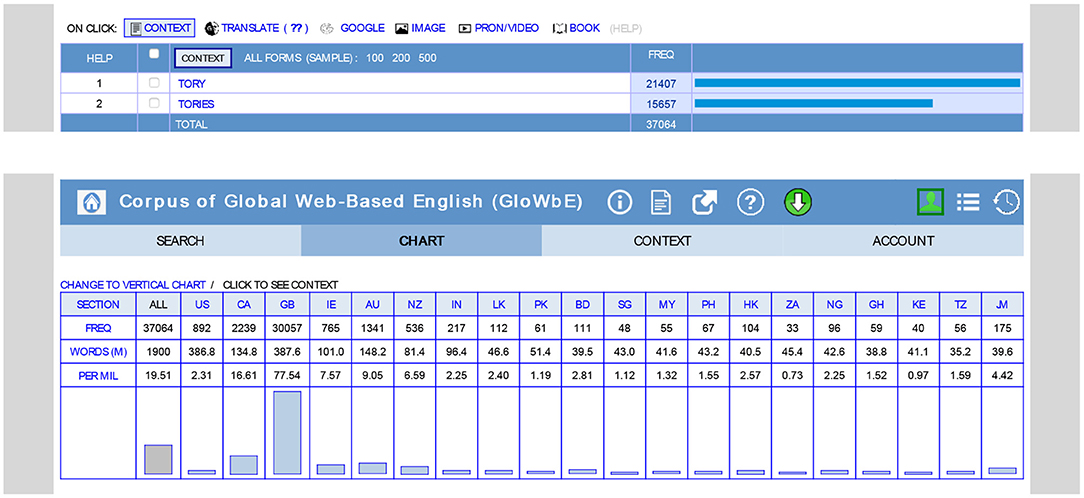
Task: Open the TORY word link
Action: point(191,84)
